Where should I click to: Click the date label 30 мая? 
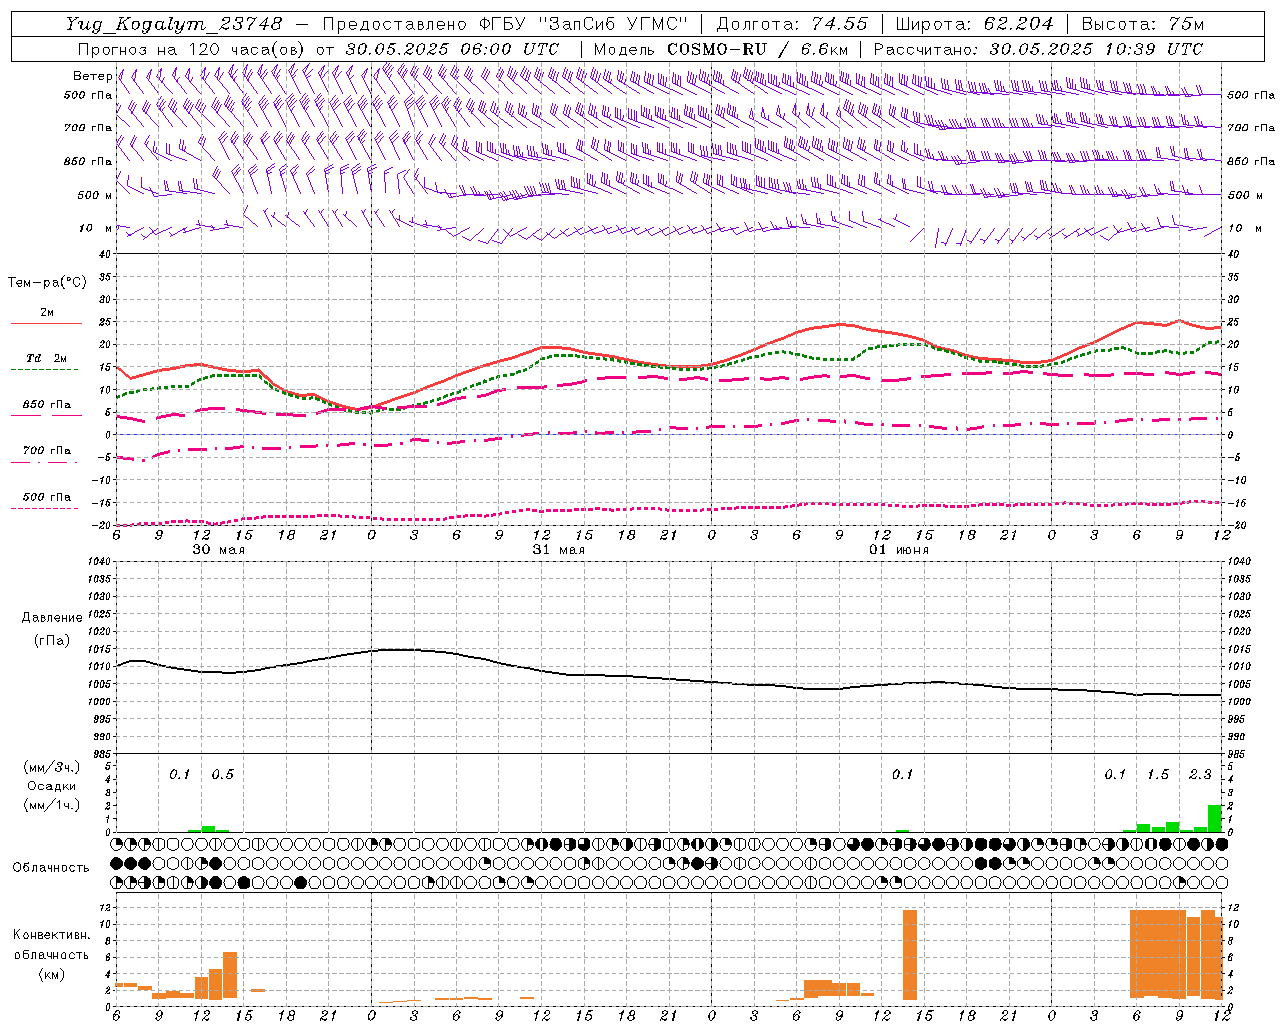[x=218, y=550]
